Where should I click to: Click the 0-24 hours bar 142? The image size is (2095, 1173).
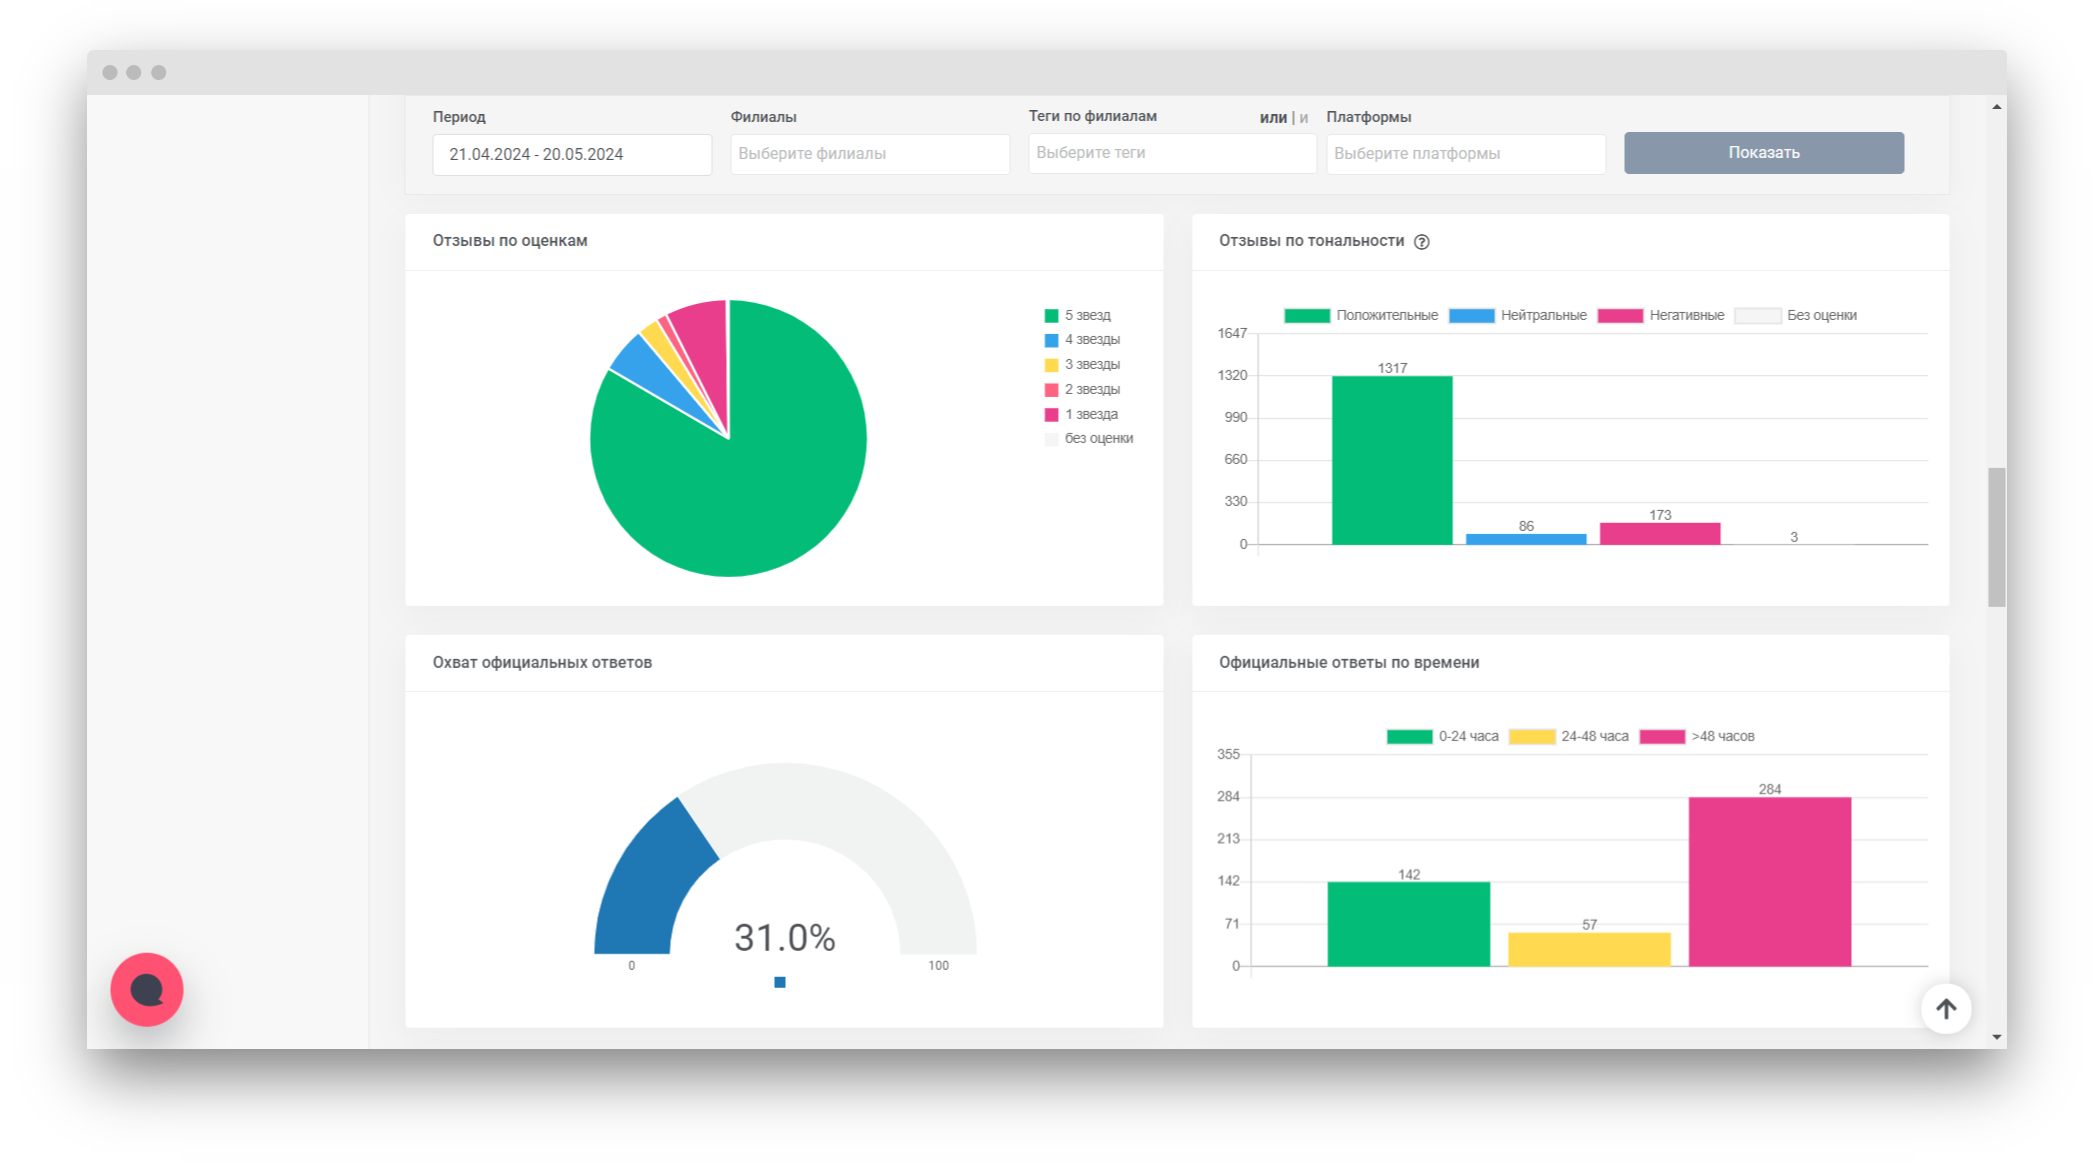(x=1409, y=924)
